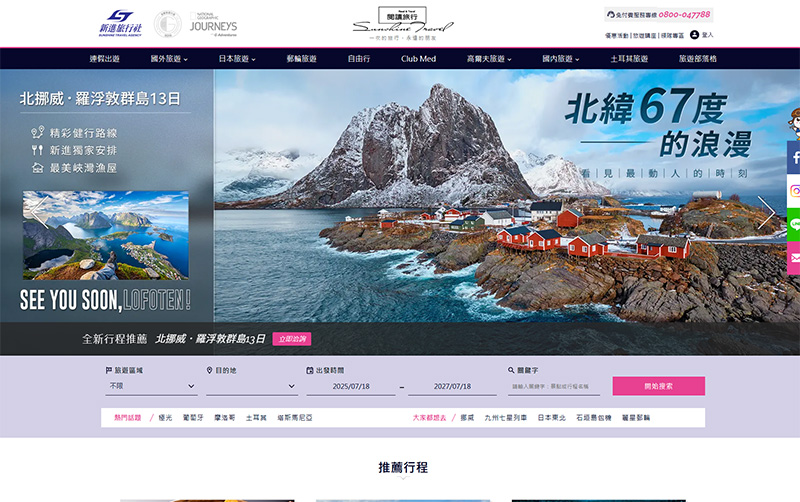Select 土耳其 hot topic link
Screen dimensions: 800x502
point(256,417)
